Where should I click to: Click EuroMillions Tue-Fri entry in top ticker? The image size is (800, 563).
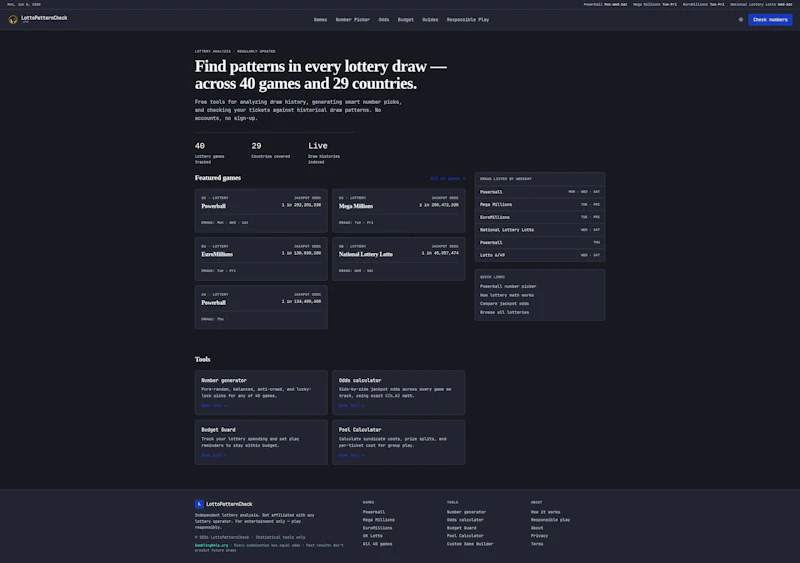click(704, 5)
